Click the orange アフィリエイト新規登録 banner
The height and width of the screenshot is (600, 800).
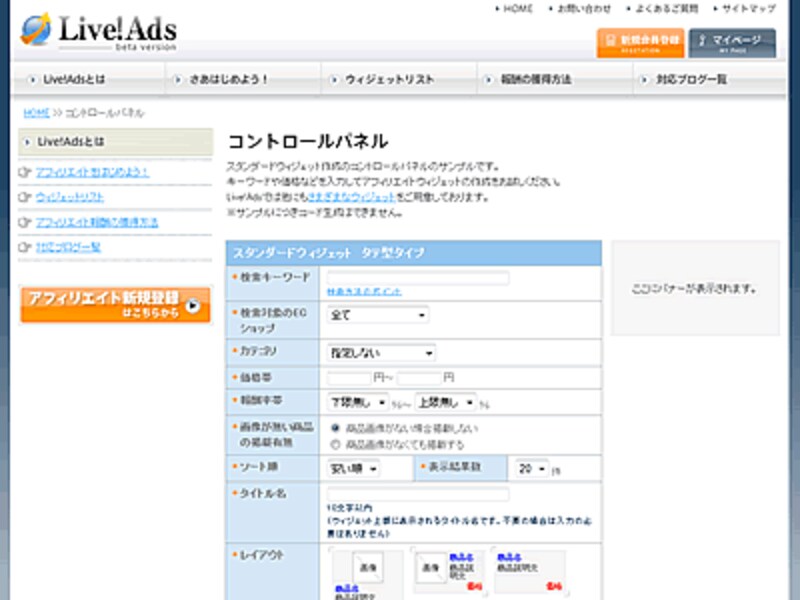[115, 305]
